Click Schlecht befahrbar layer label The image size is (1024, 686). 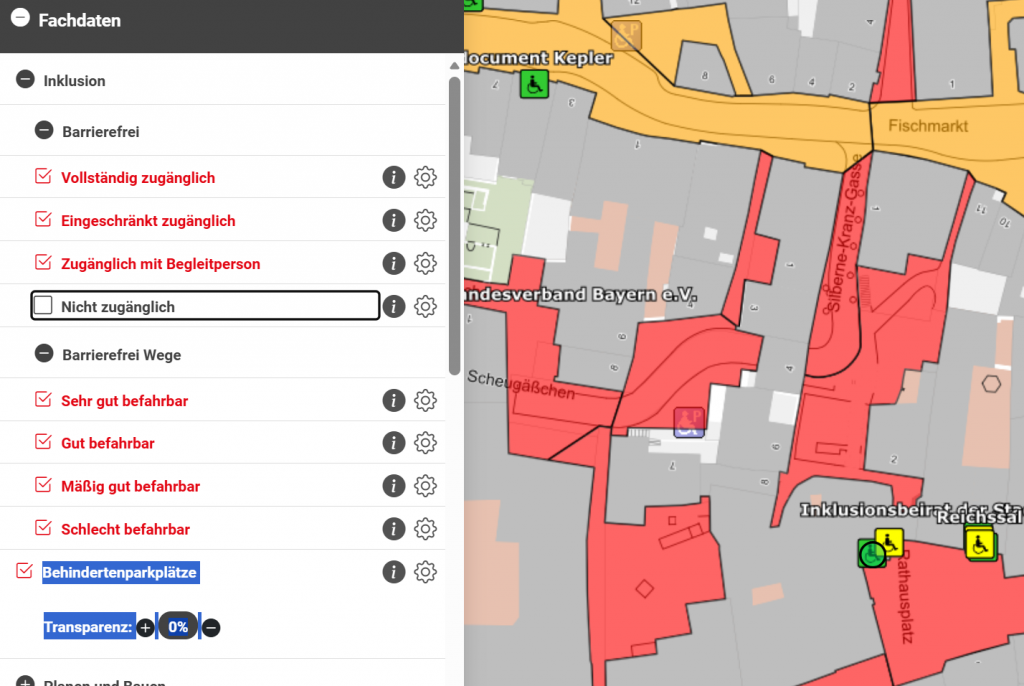pos(125,530)
